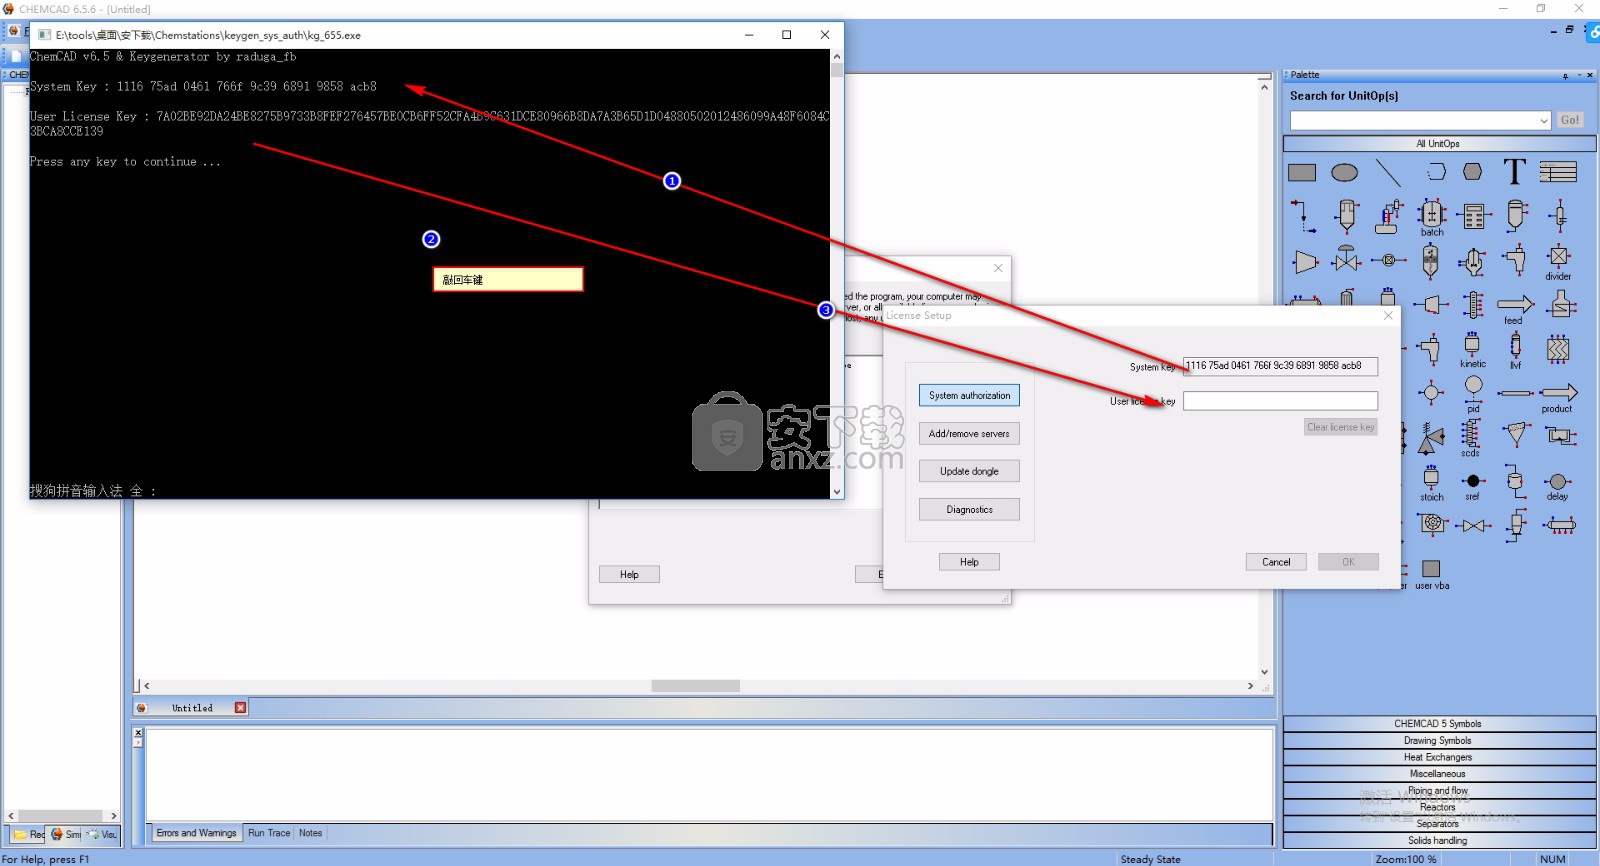This screenshot has height=866, width=1600.
Task: Pick the calculator controller UnitOp icon
Action: (1473, 215)
